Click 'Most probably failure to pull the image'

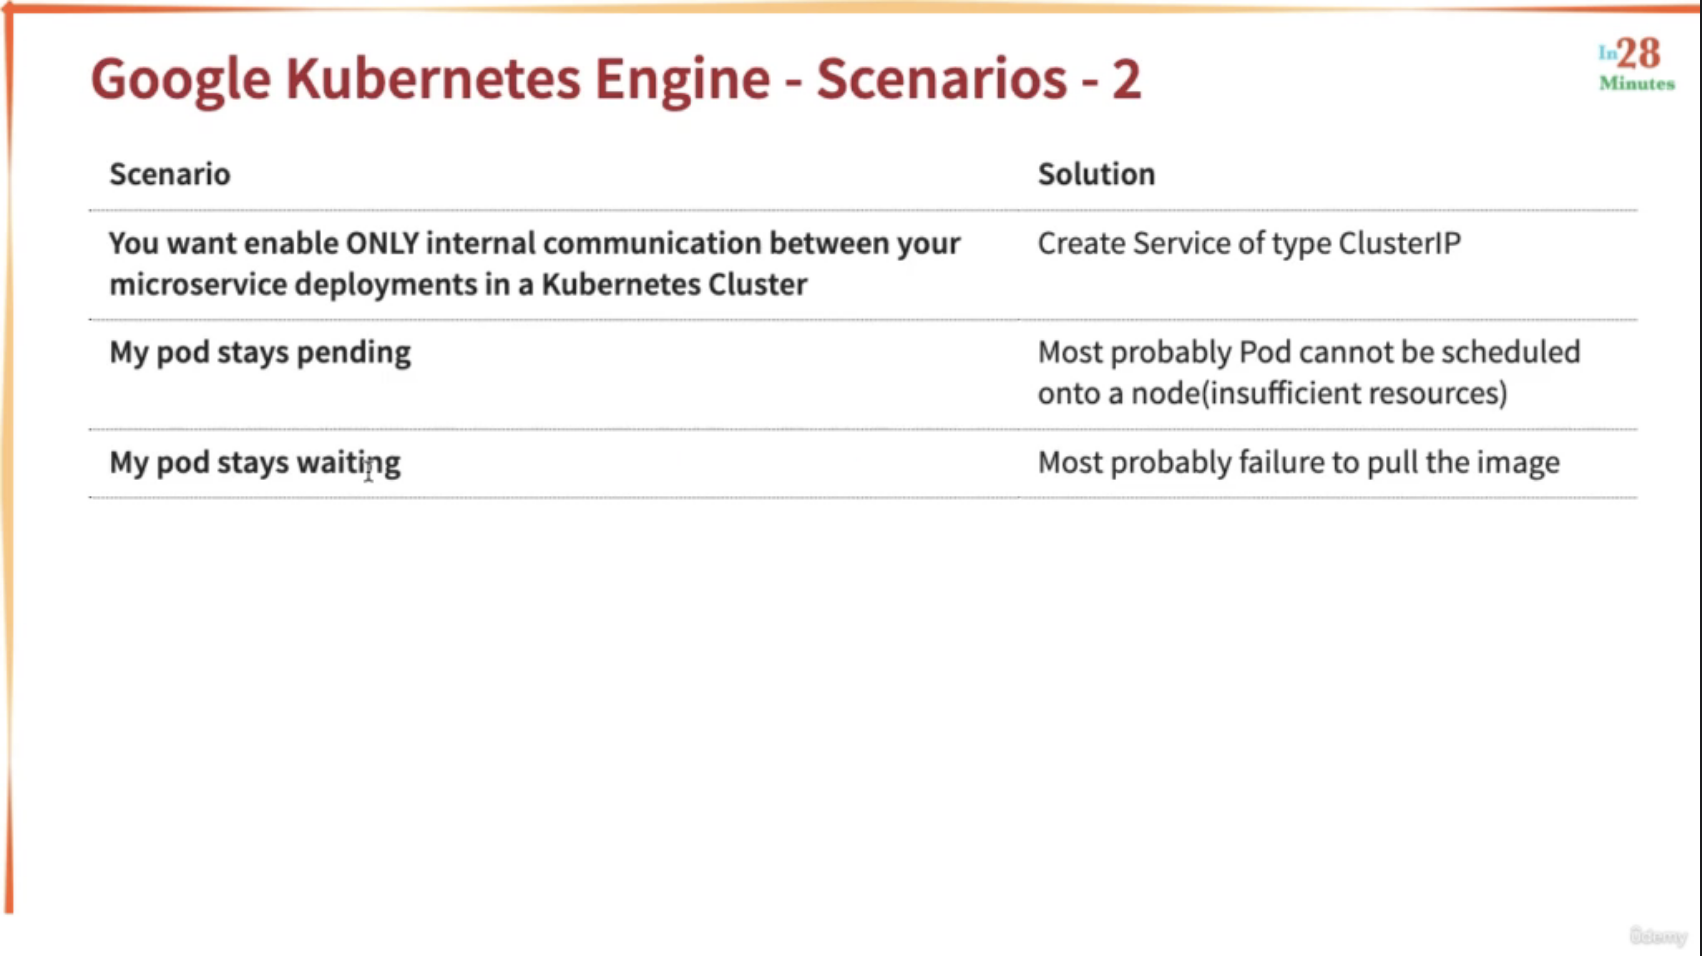pos(1298,463)
